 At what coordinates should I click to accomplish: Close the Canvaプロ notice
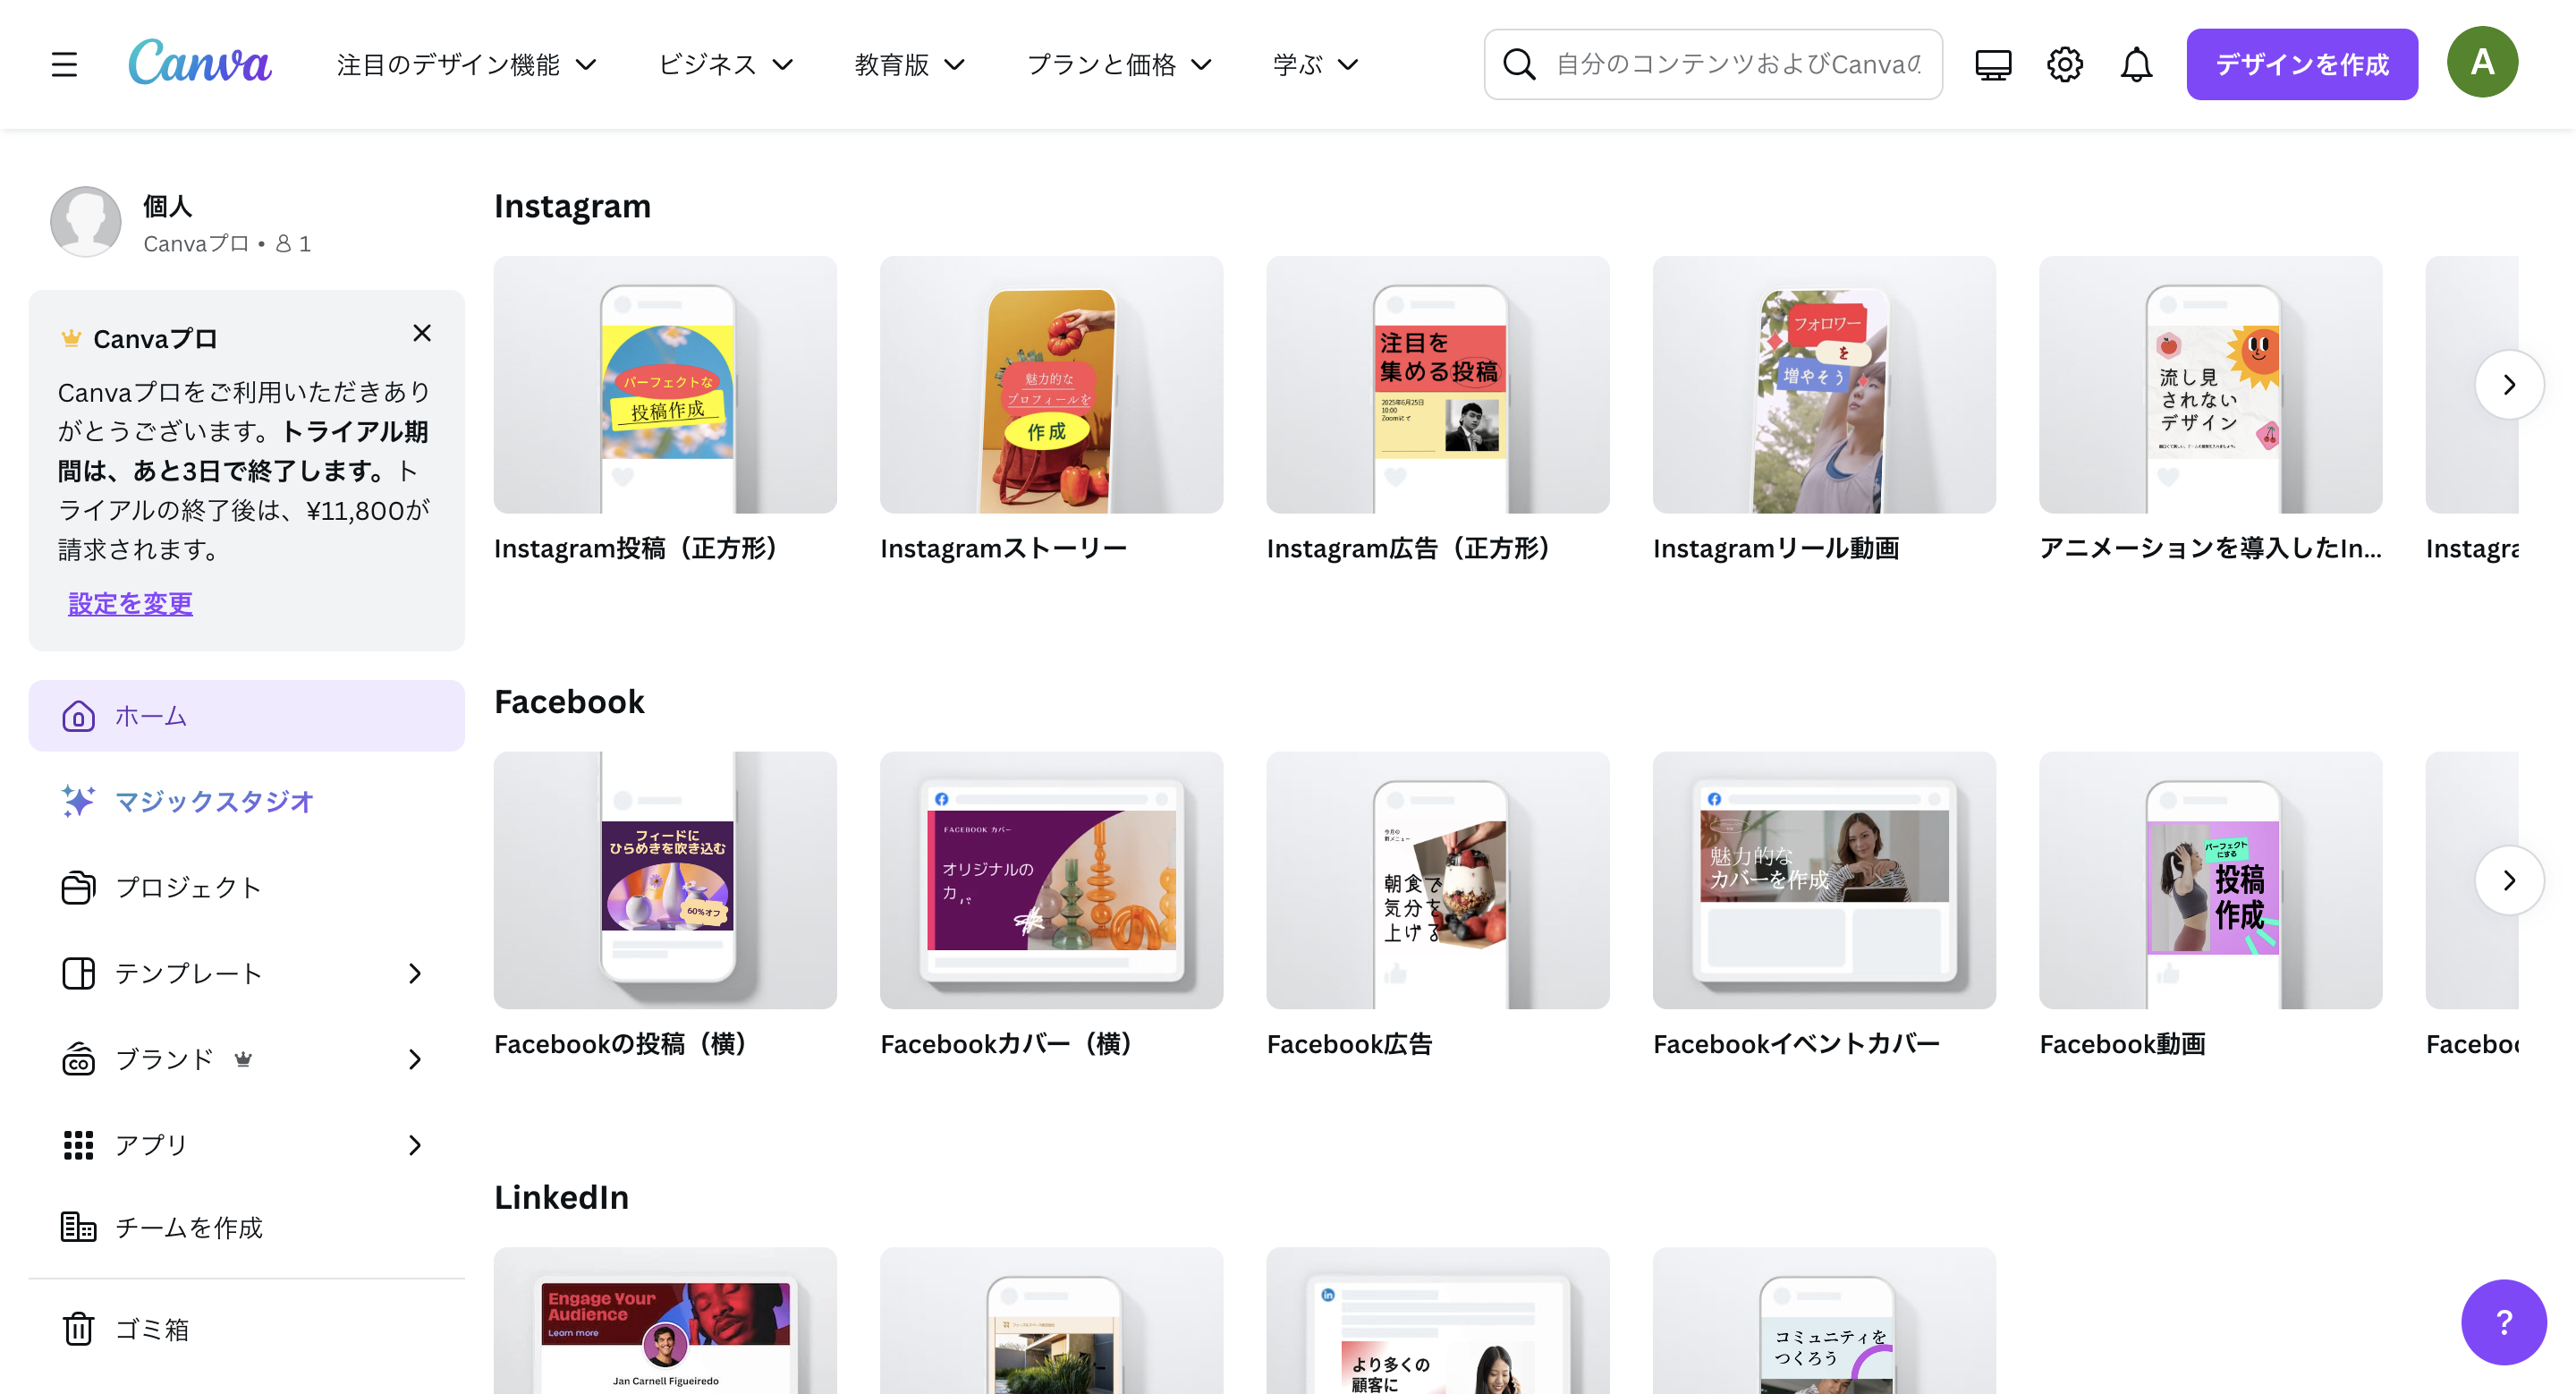[422, 333]
